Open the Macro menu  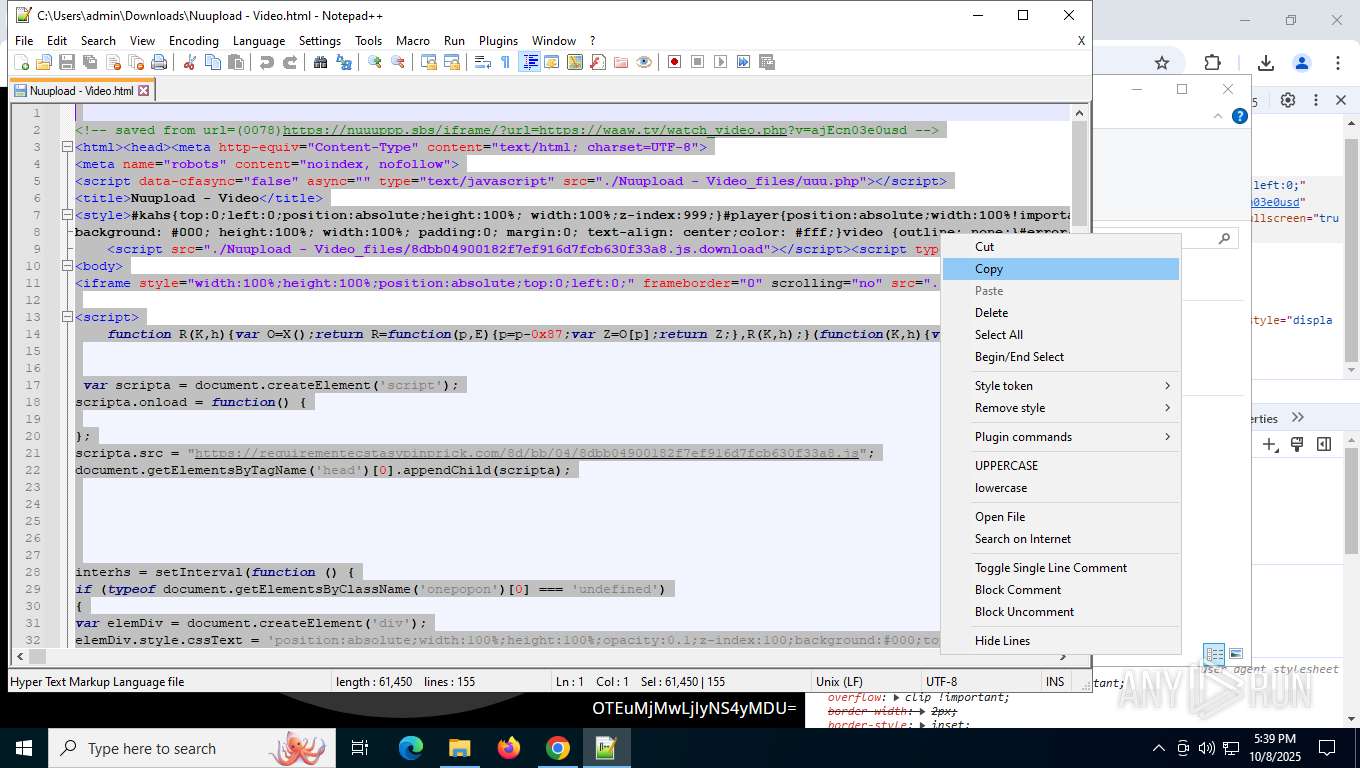click(413, 41)
